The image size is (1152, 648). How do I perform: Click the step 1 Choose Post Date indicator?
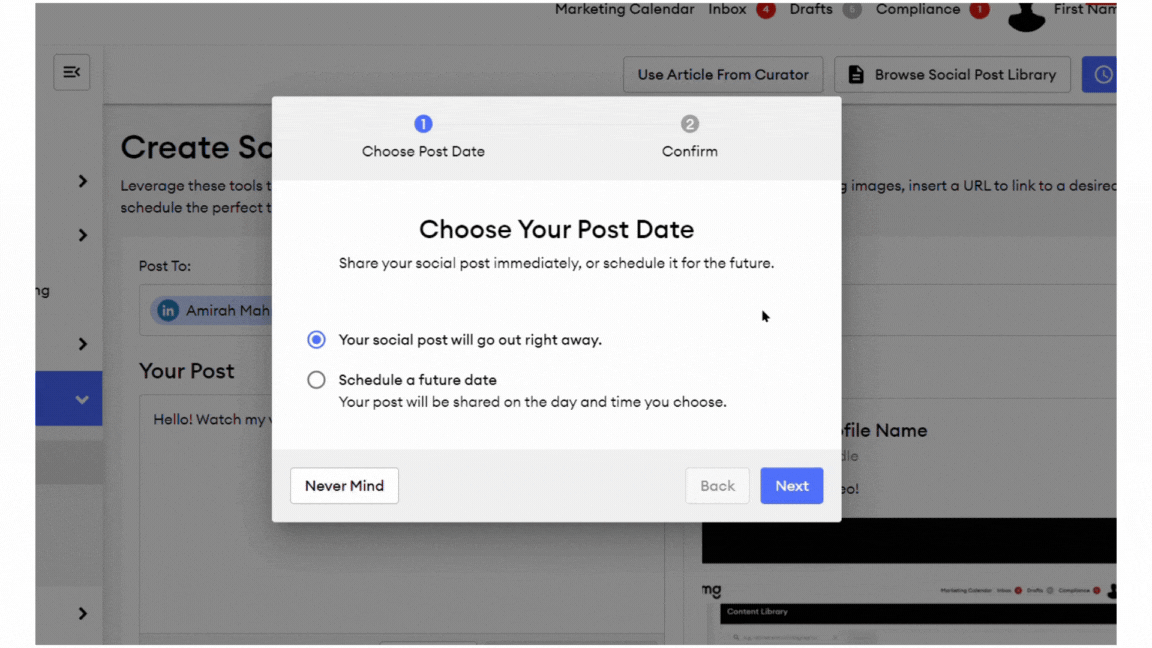coord(423,125)
